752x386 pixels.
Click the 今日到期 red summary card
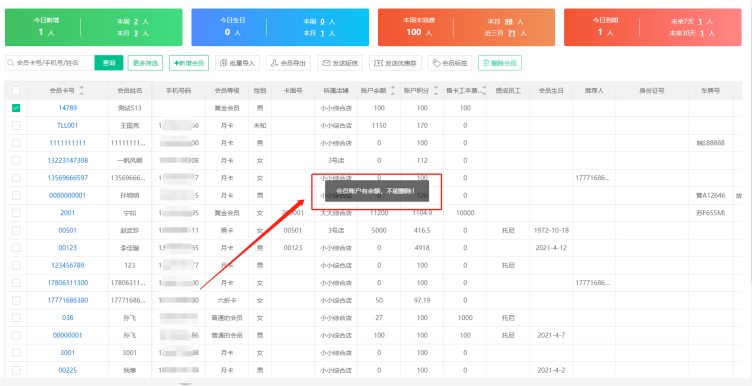[653, 27]
